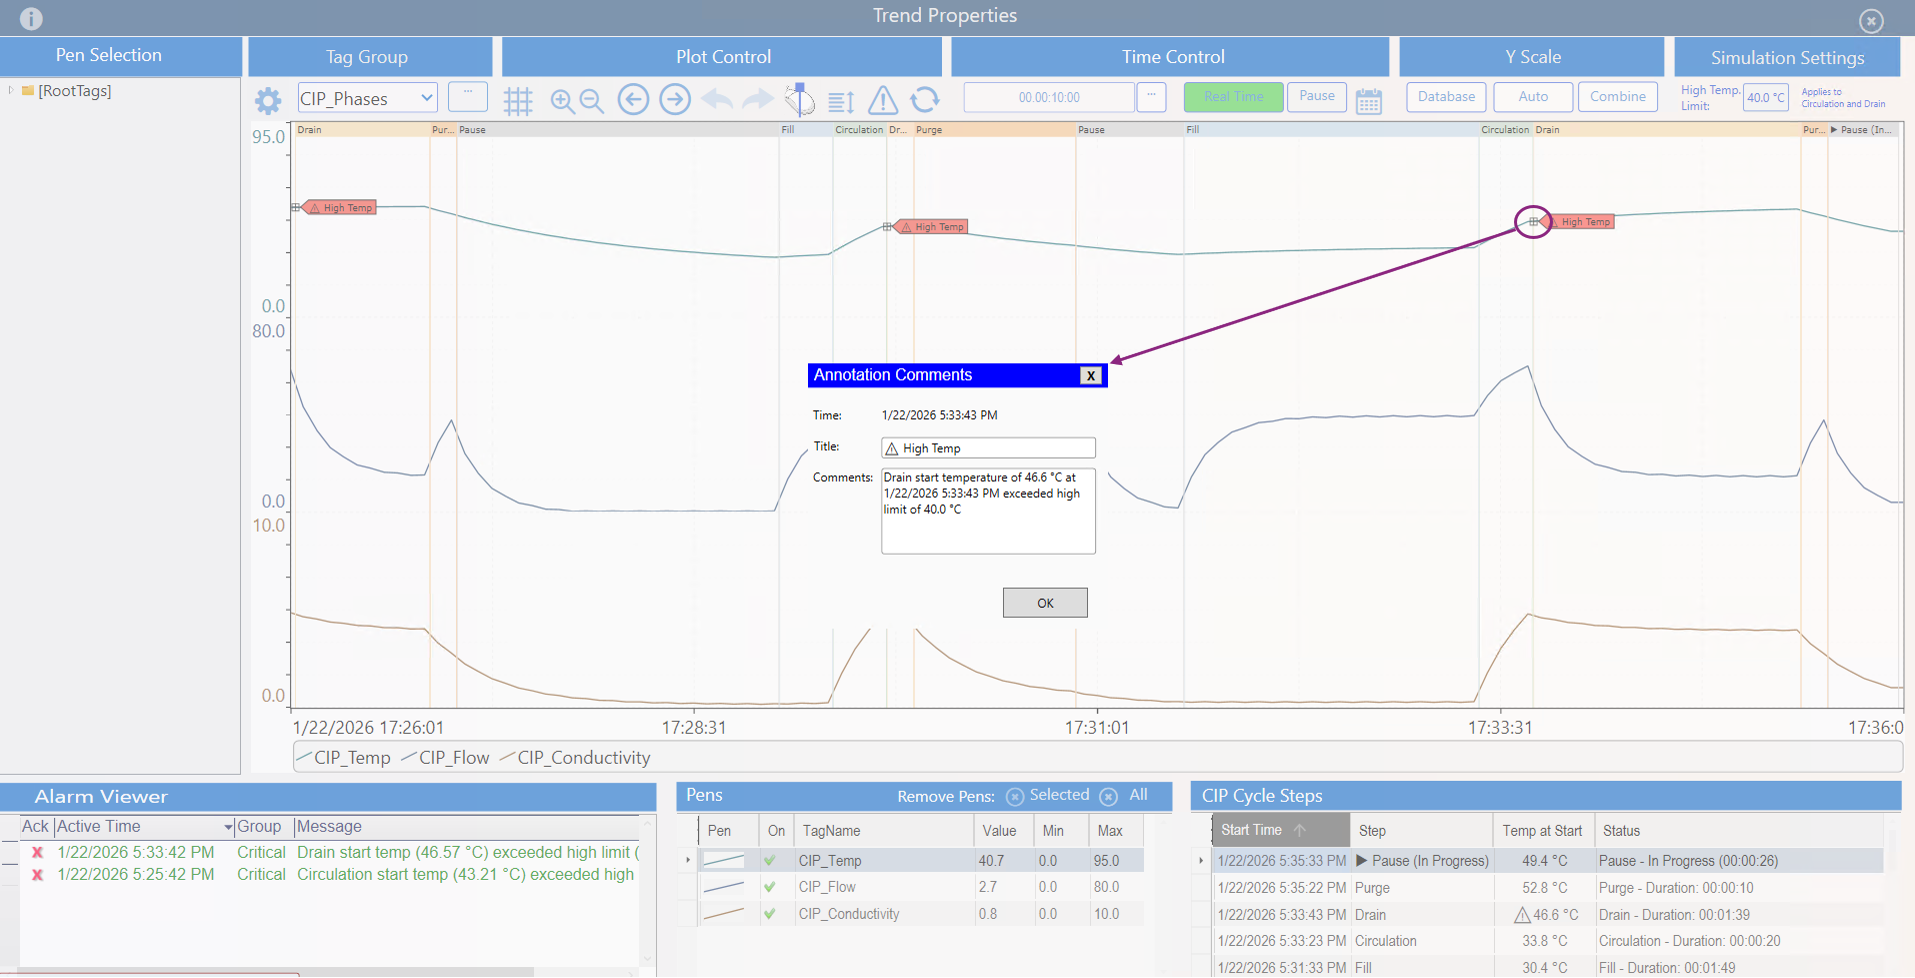The image size is (1915, 978).
Task: Open the trend settings gear icon
Action: pyautogui.click(x=267, y=100)
